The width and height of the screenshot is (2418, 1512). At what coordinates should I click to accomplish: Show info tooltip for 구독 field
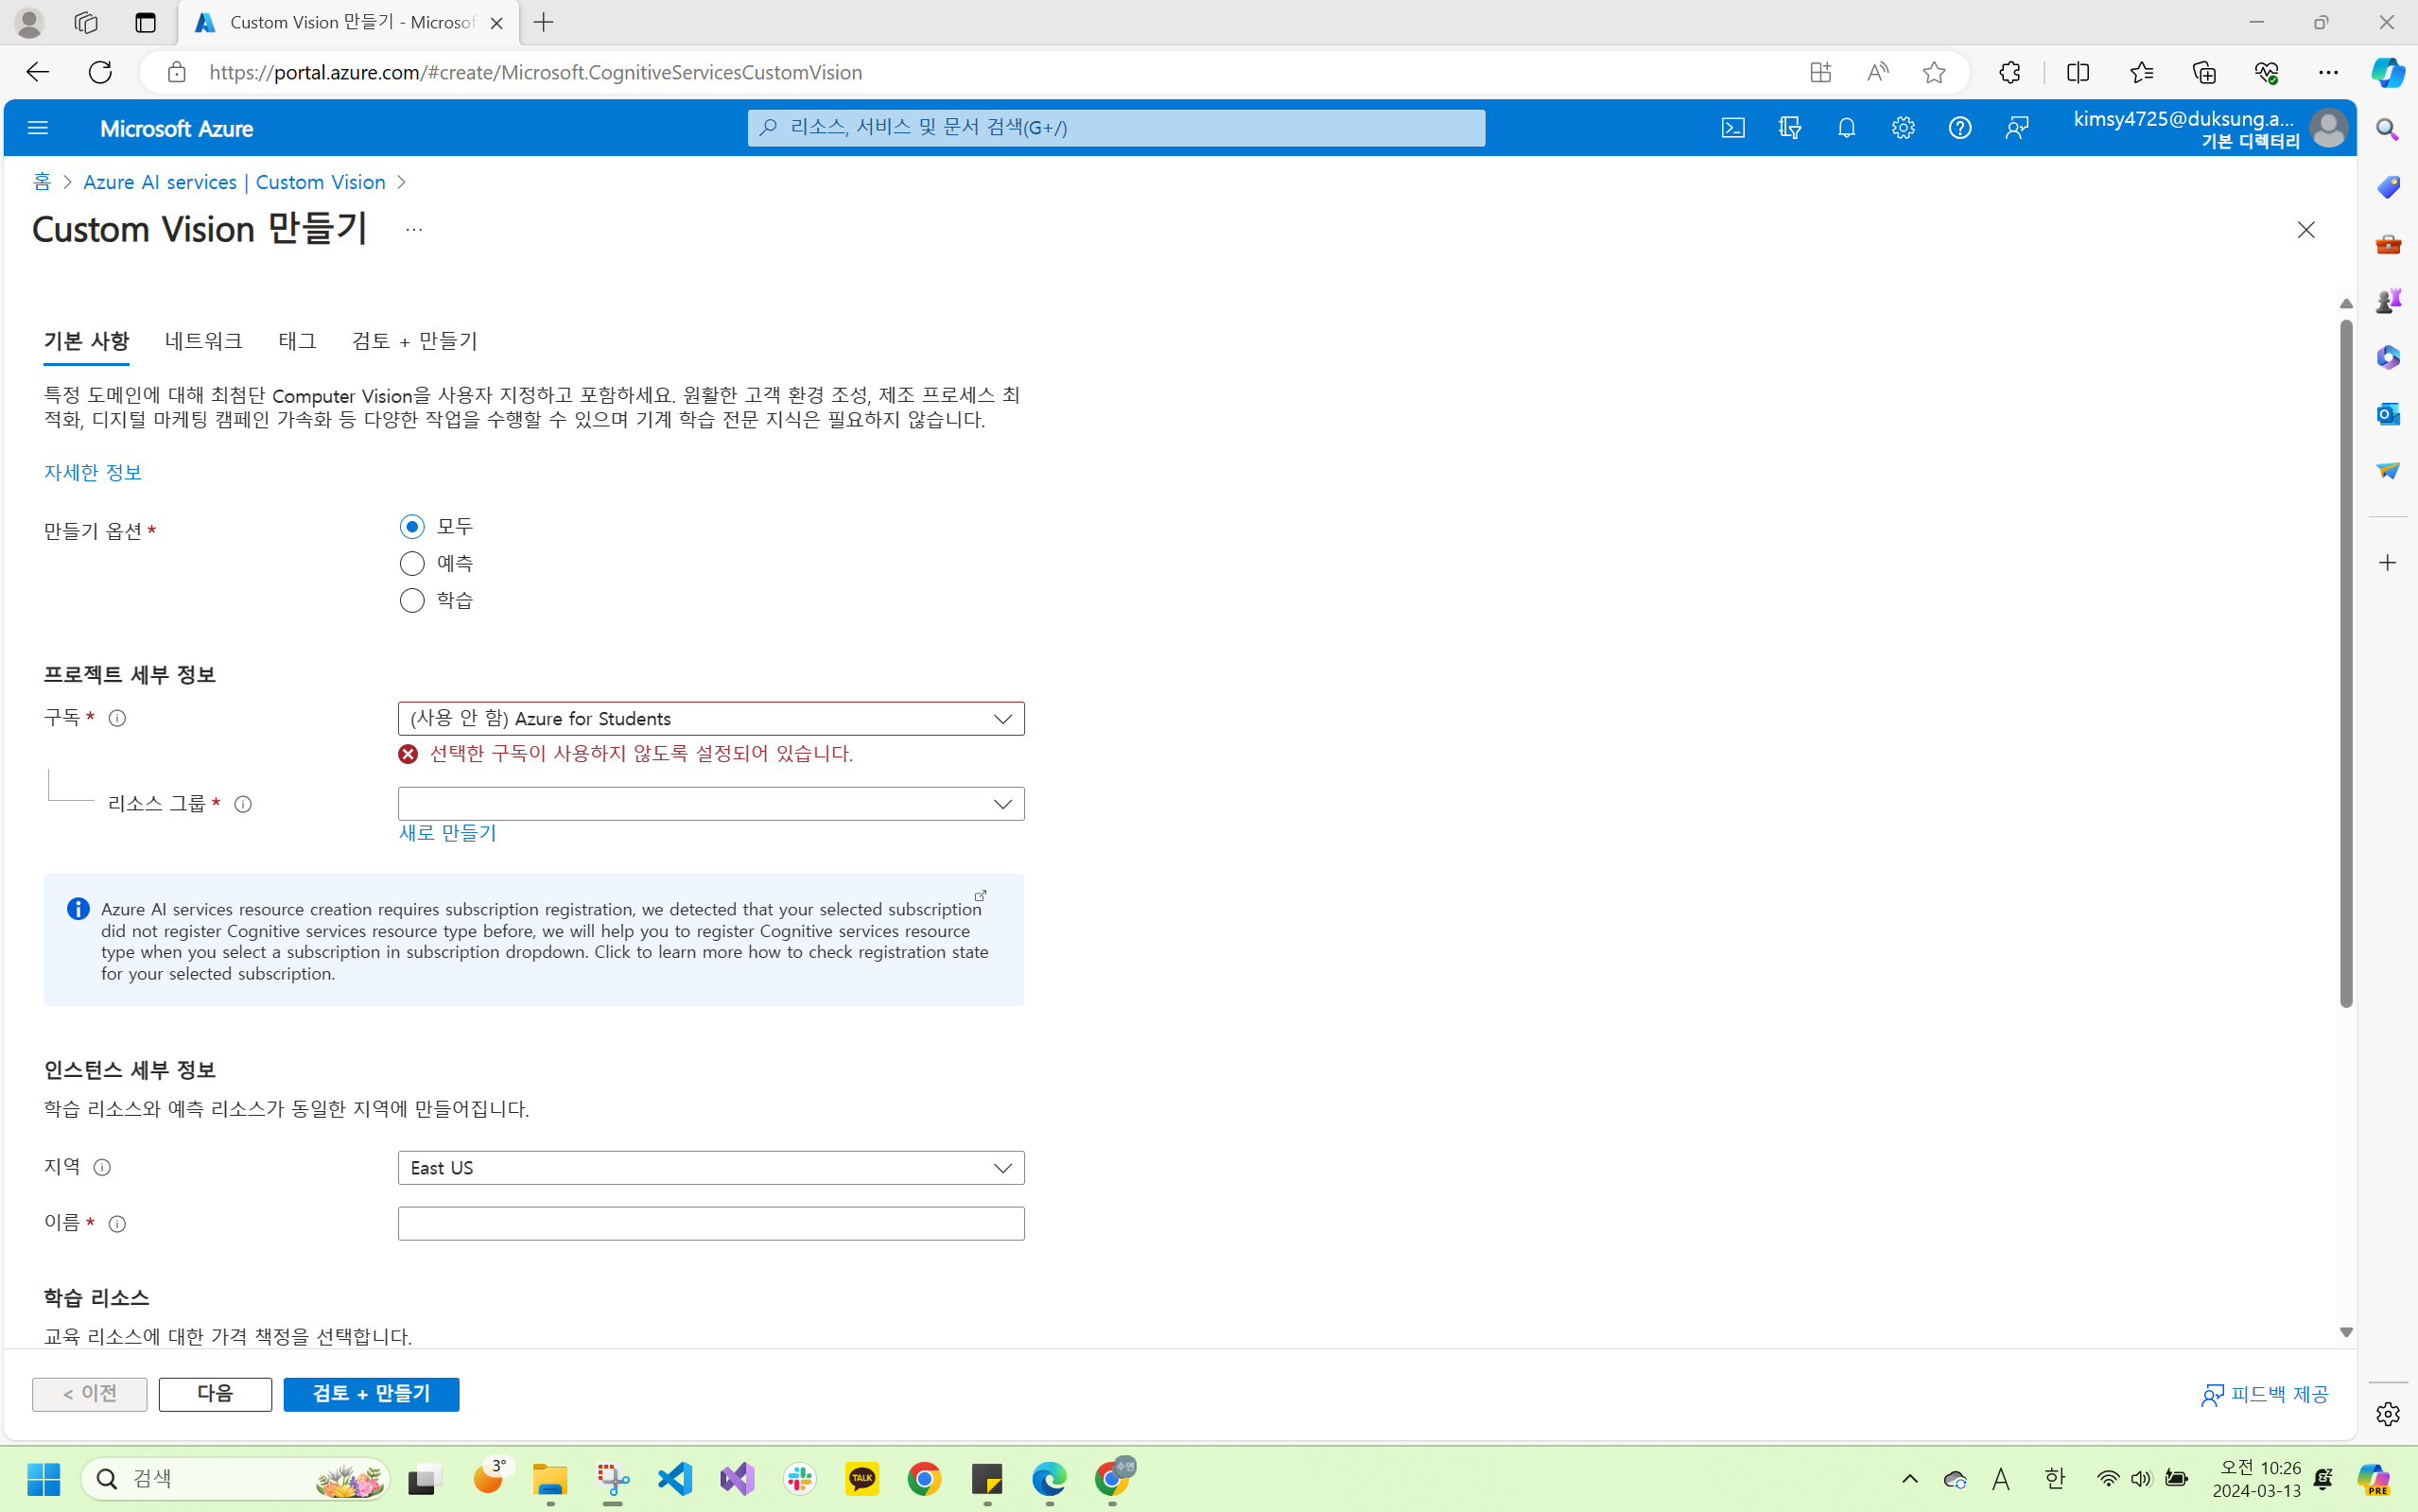coord(117,718)
